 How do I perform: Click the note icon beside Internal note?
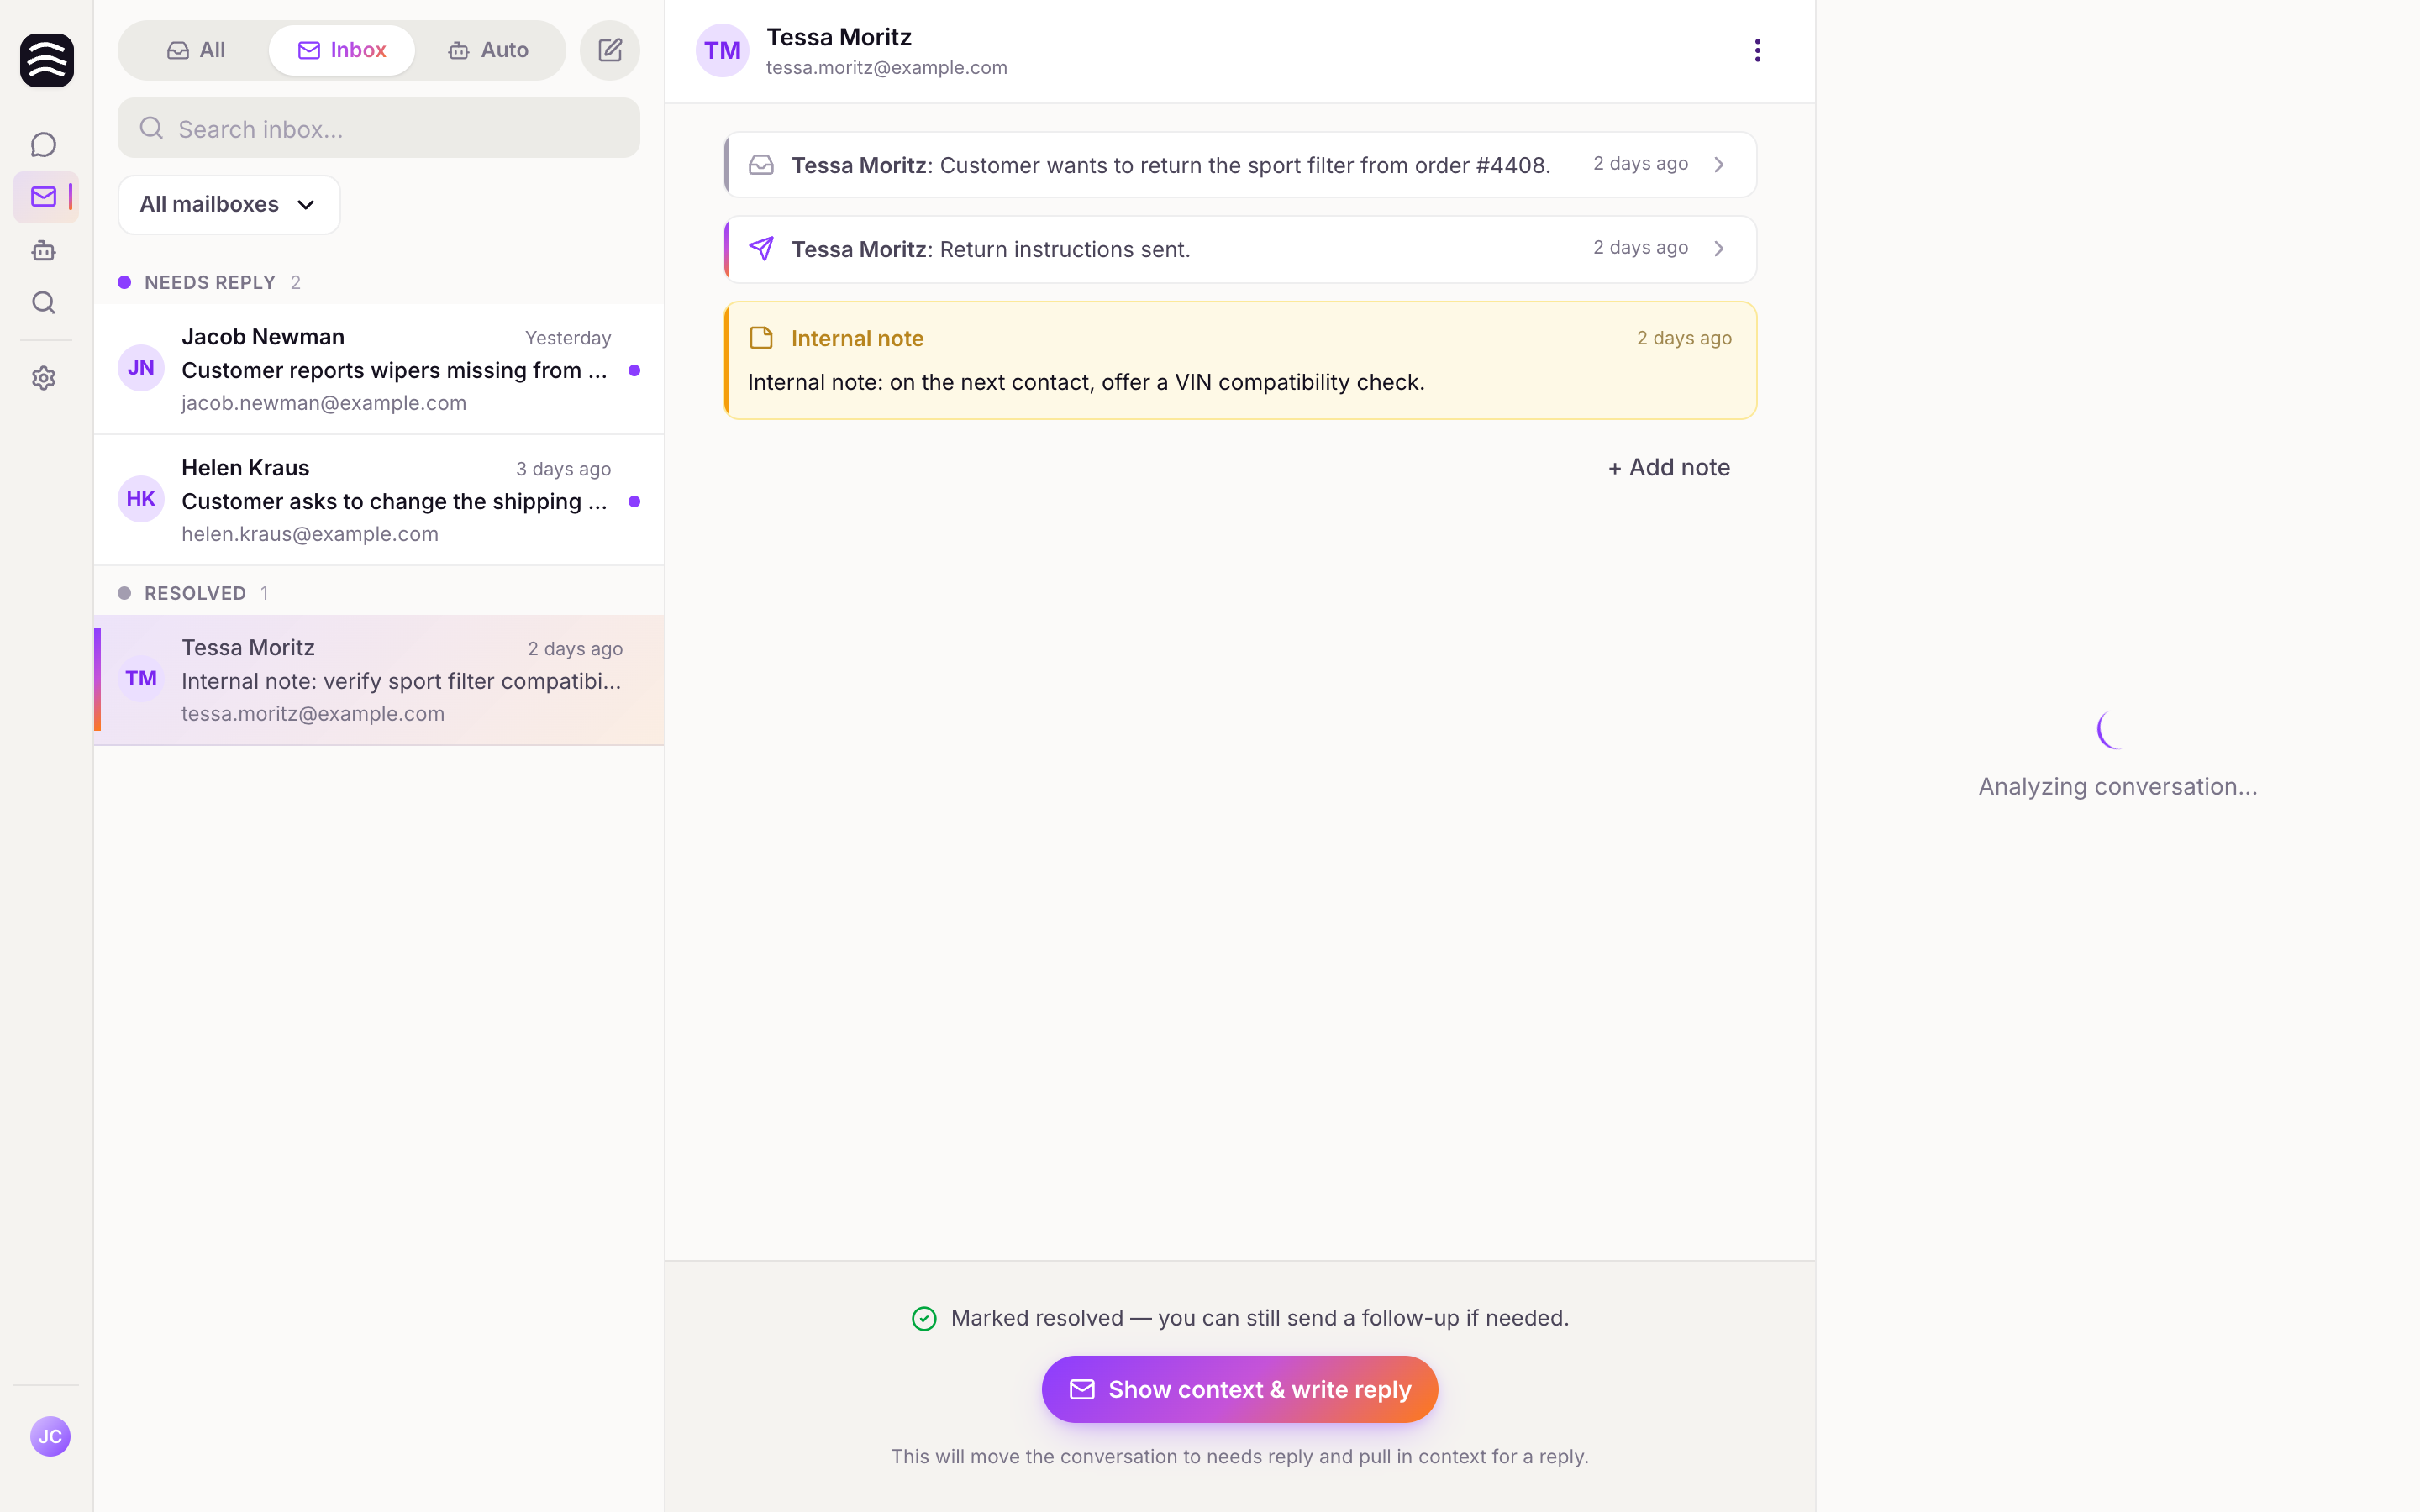pyautogui.click(x=761, y=338)
